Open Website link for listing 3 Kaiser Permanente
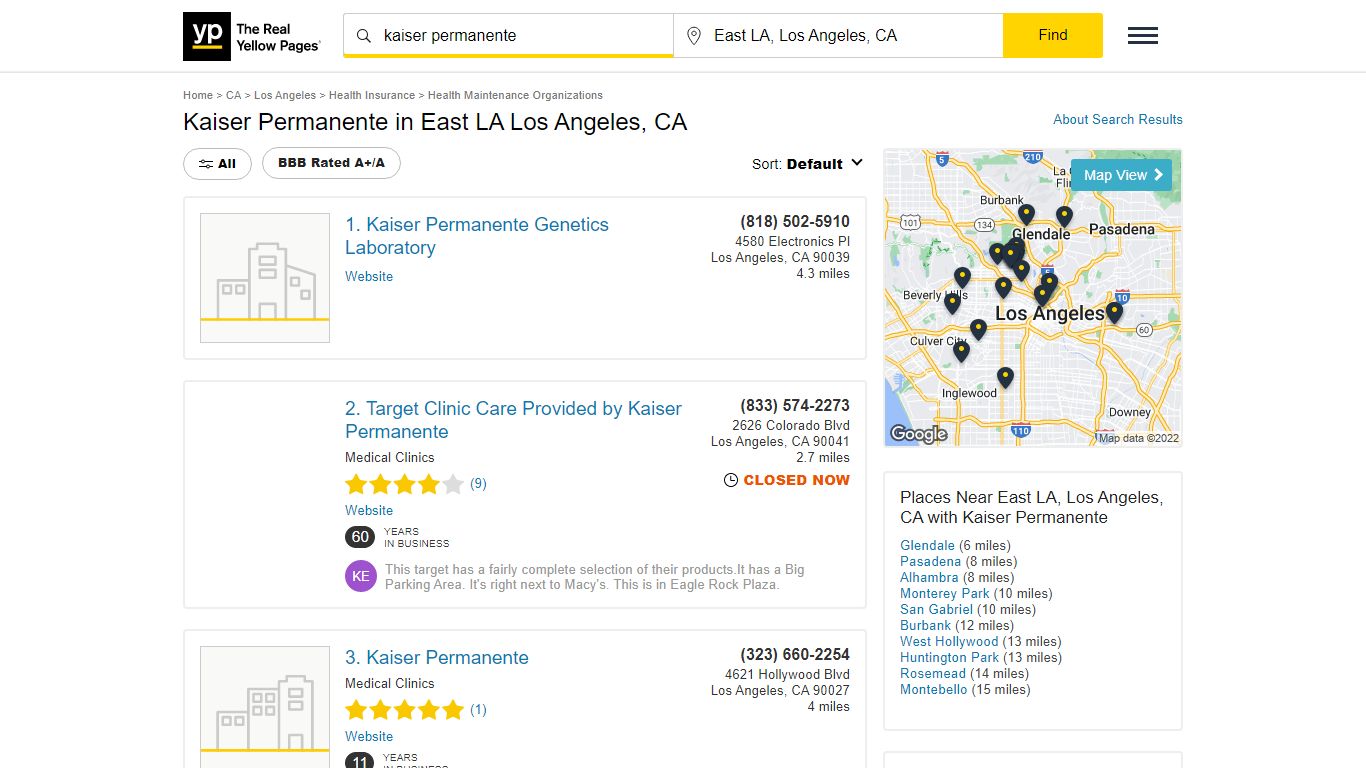1366x768 pixels. (369, 736)
